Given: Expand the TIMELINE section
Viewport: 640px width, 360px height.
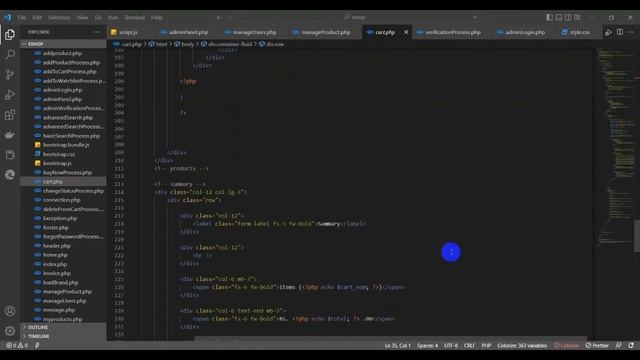Looking at the screenshot, I should (x=63, y=336).
